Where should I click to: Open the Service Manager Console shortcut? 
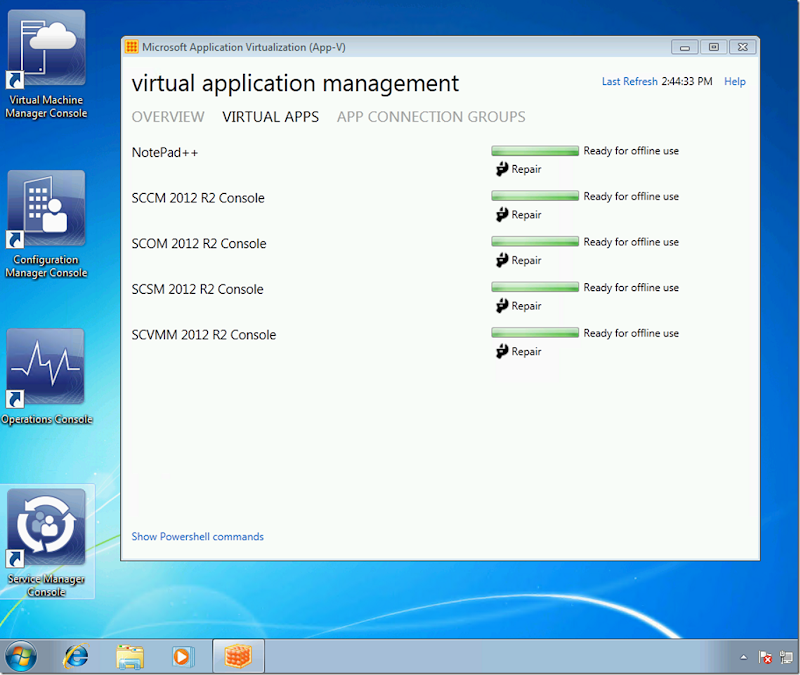[x=46, y=543]
